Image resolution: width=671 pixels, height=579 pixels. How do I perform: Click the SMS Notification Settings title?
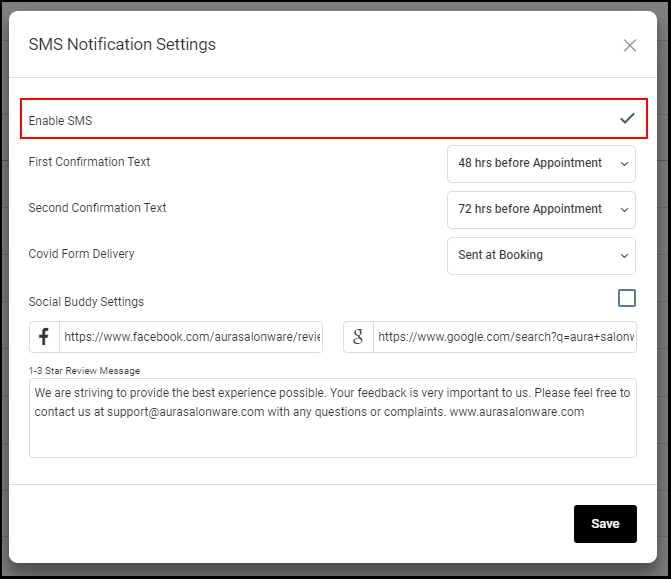tap(122, 45)
